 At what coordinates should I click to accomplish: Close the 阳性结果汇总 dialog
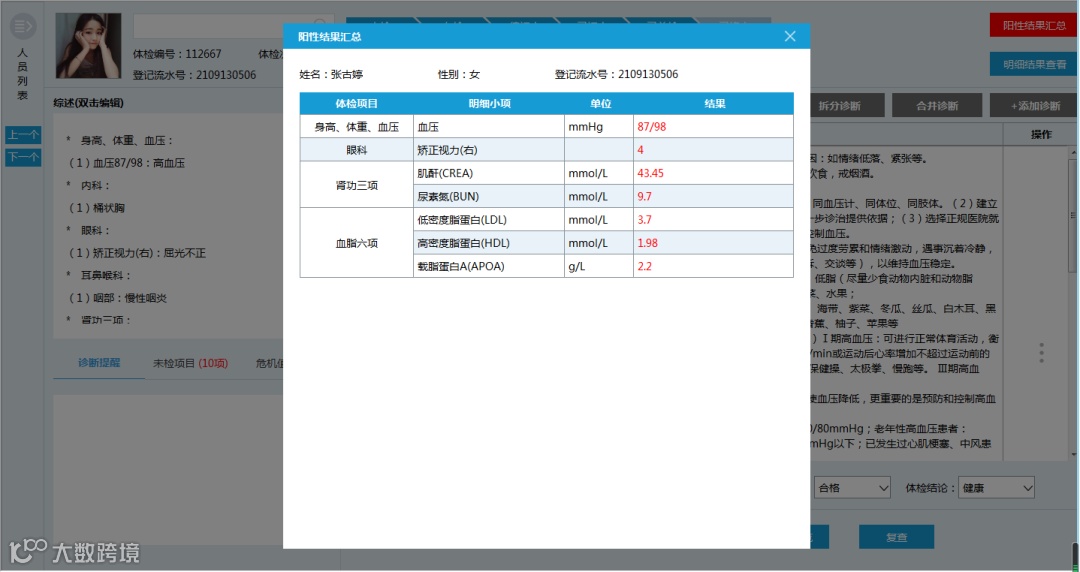790,37
